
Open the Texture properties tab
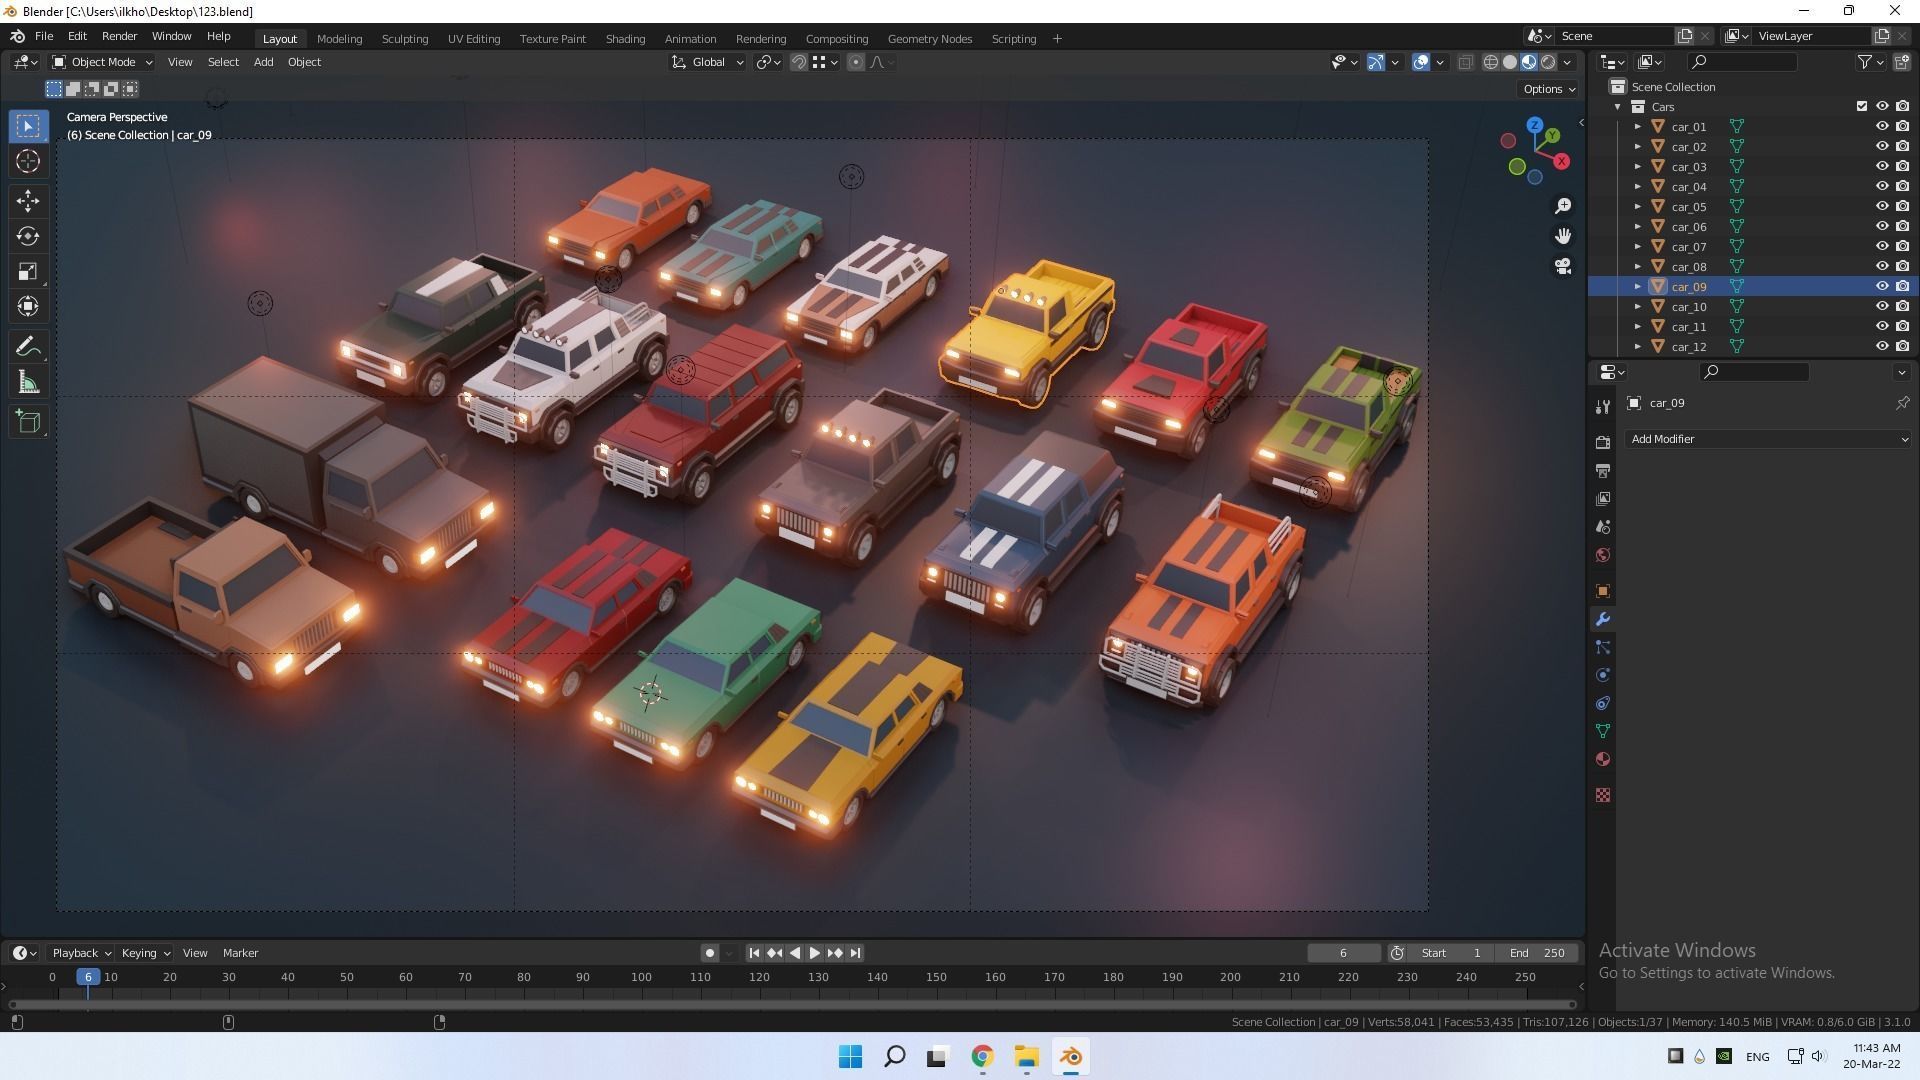click(x=1603, y=795)
